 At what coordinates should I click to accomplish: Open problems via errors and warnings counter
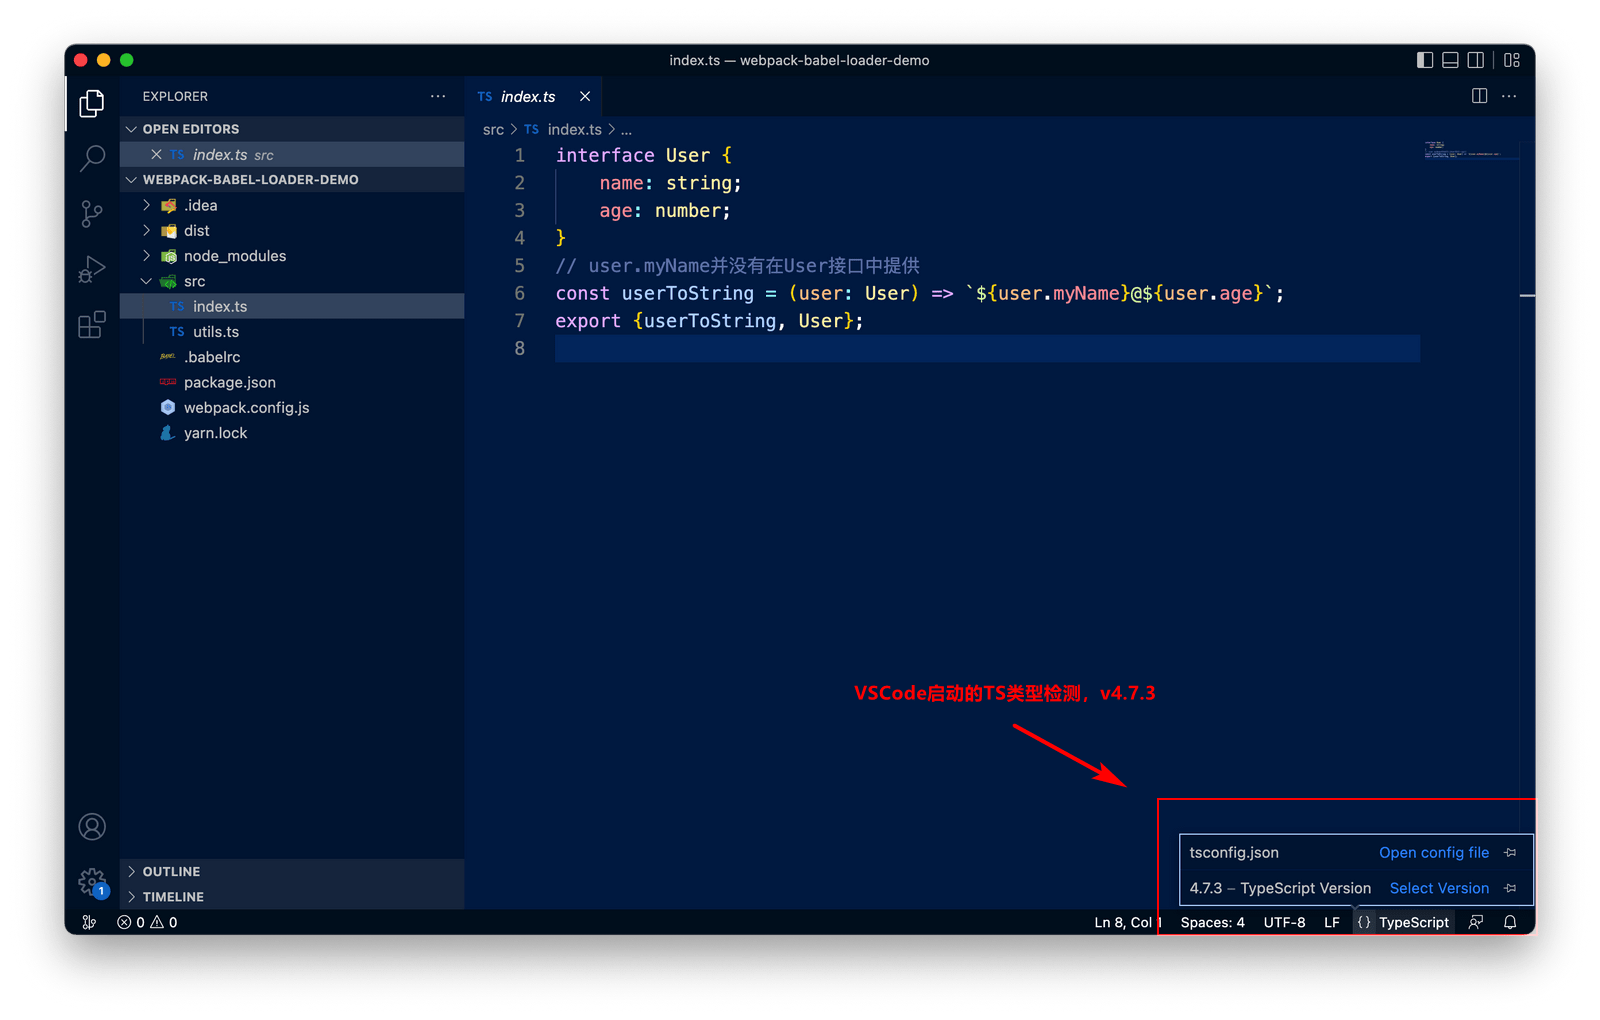click(x=147, y=922)
